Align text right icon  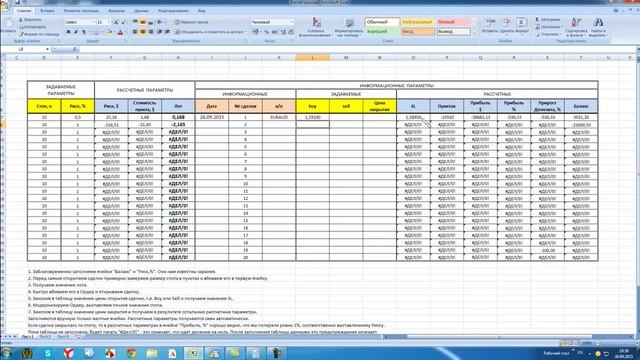click(151, 32)
